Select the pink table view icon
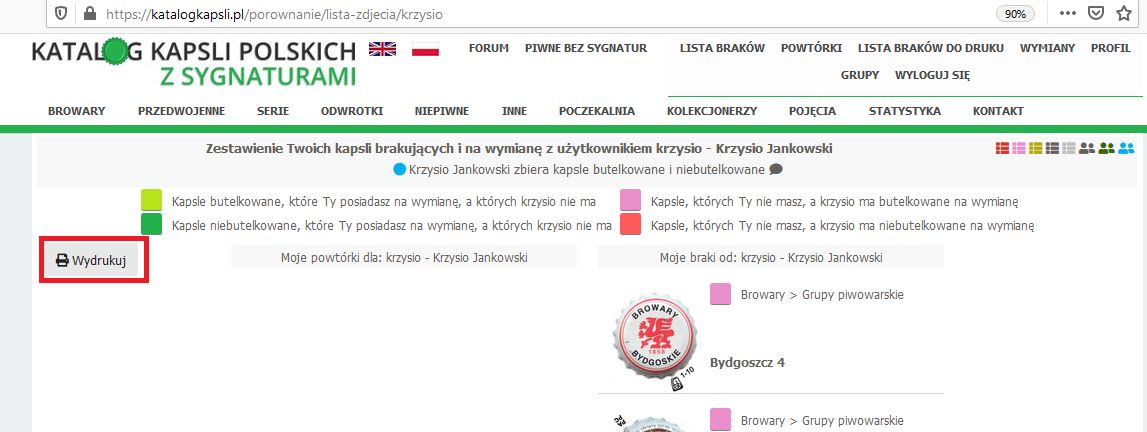Image resolution: width=1147 pixels, height=432 pixels. click(1019, 149)
